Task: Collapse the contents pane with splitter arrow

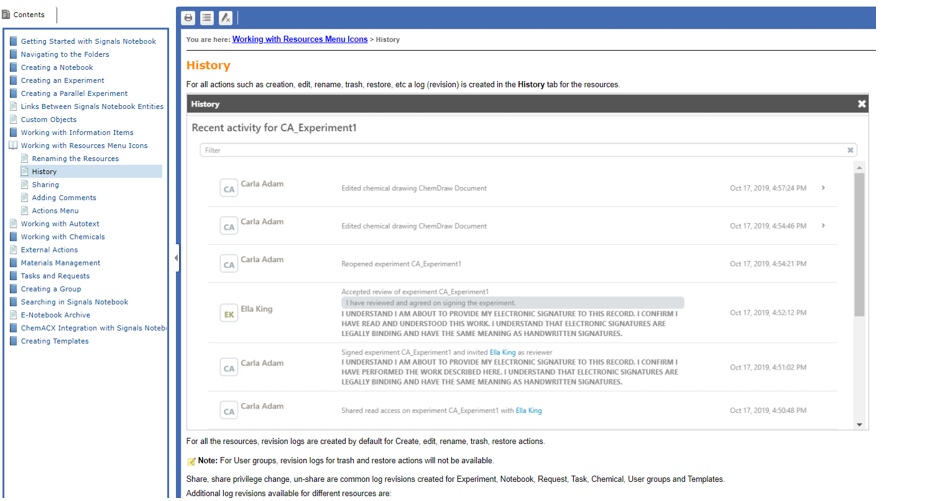Action: 176,257
